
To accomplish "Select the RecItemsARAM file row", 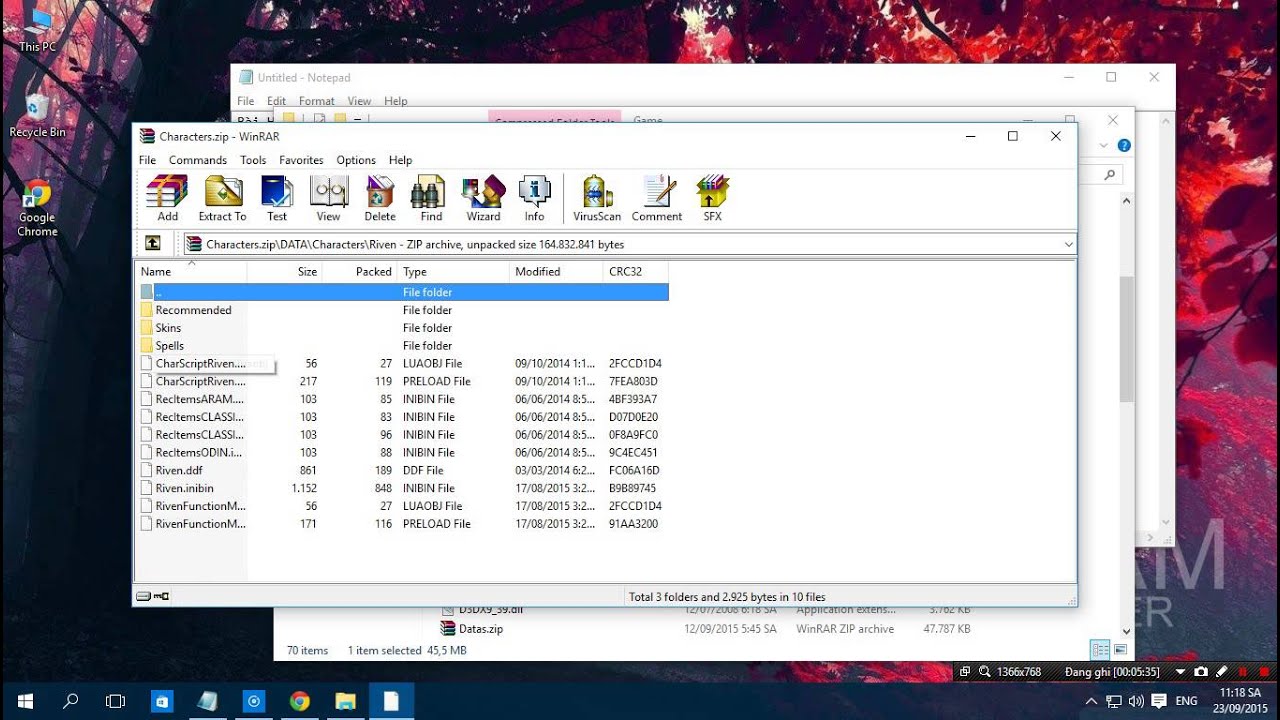I will click(x=402, y=399).
